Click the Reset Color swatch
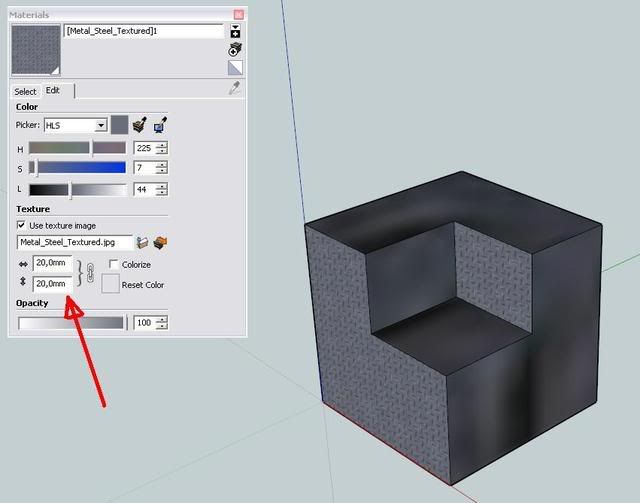 (110, 284)
